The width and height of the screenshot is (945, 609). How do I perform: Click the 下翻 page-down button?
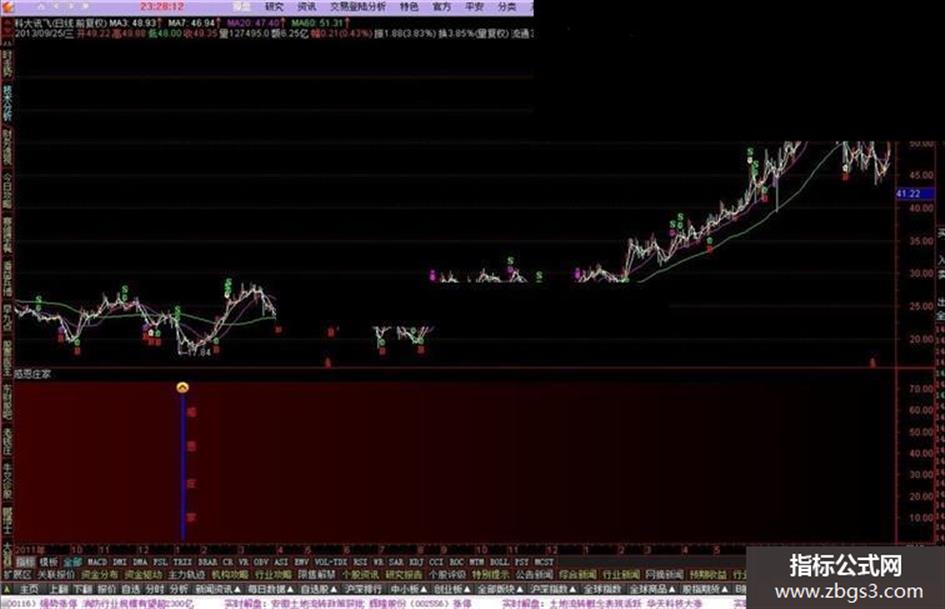[x=83, y=588]
